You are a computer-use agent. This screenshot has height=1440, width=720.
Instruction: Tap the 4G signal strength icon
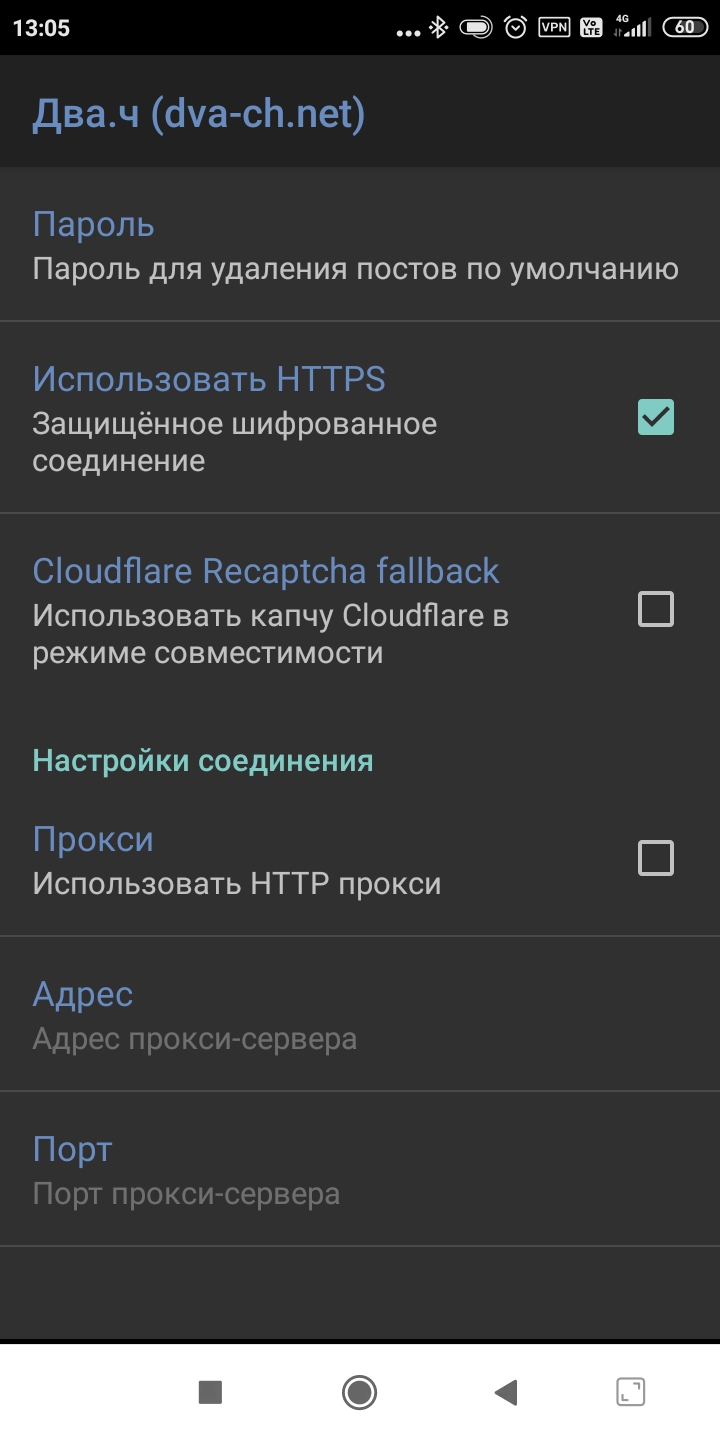tap(632, 28)
